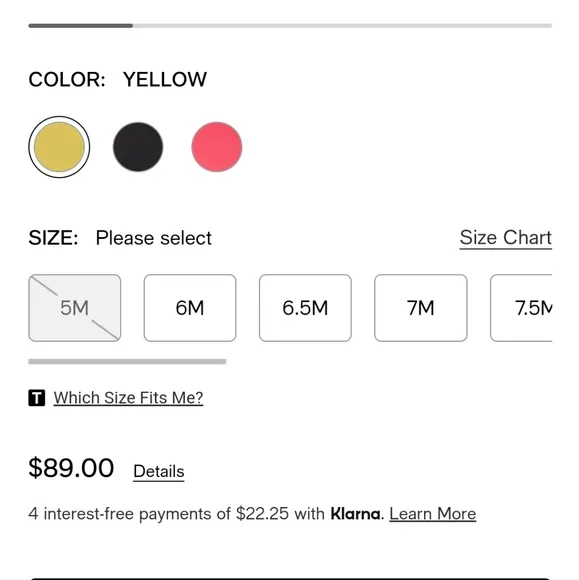Open the Size Chart link

506,238
